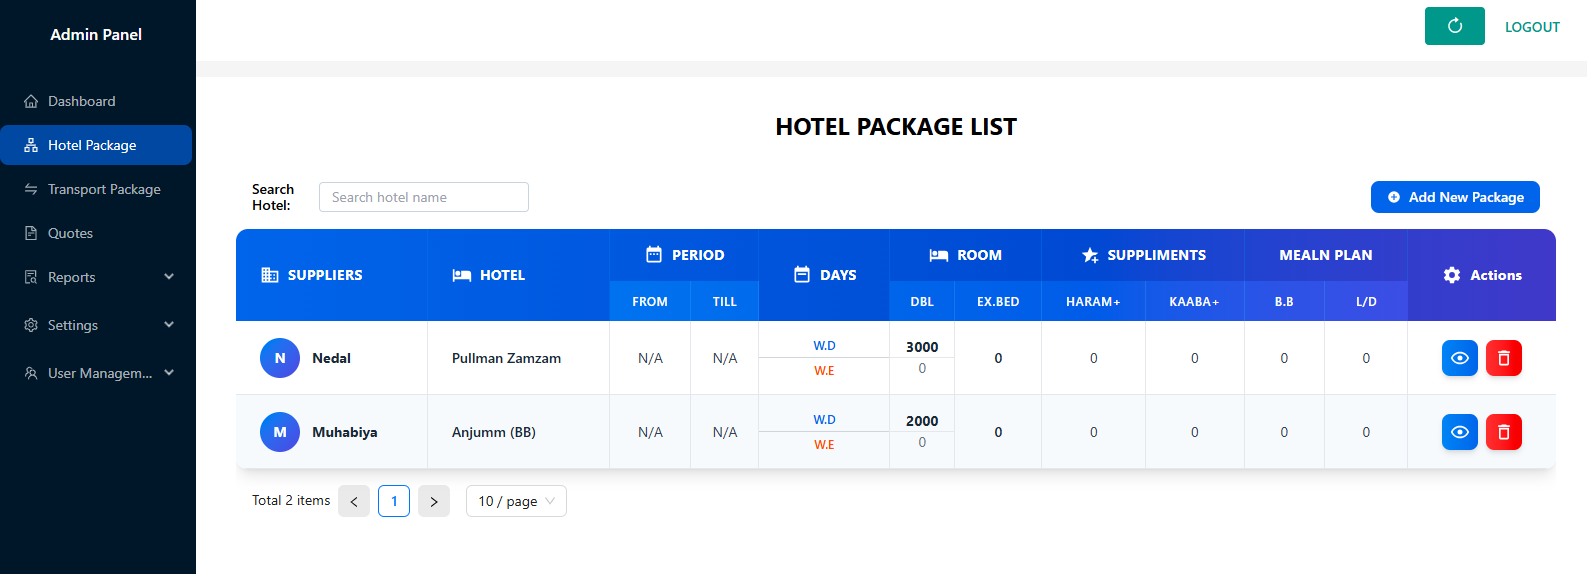Delete the Nedal Pullman Zamzam package
1587x574 pixels.
[x=1503, y=358]
